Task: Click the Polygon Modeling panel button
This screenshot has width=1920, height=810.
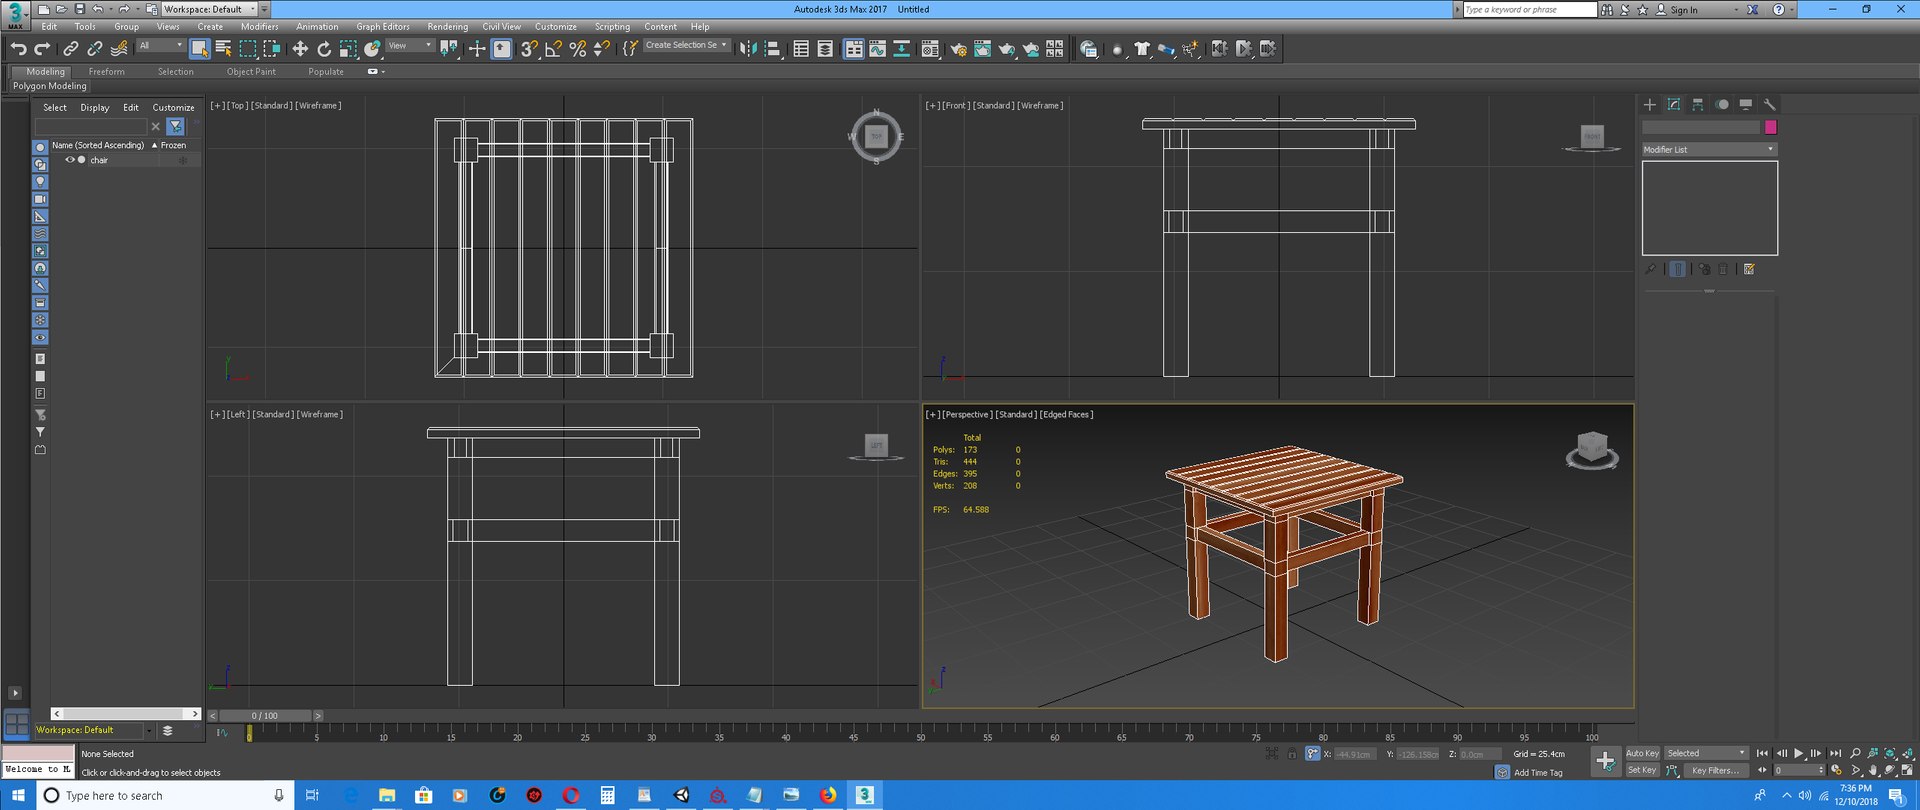Action: coord(50,86)
